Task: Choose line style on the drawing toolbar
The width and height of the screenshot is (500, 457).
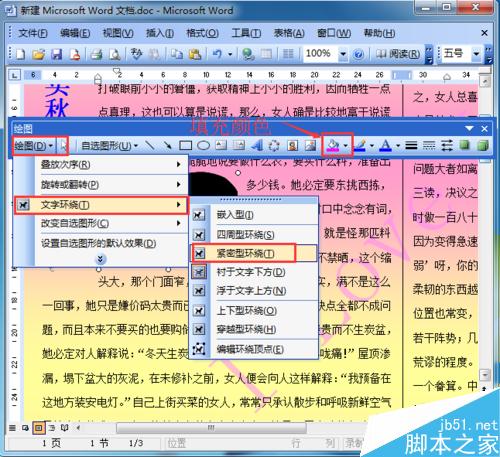Action: (x=411, y=145)
